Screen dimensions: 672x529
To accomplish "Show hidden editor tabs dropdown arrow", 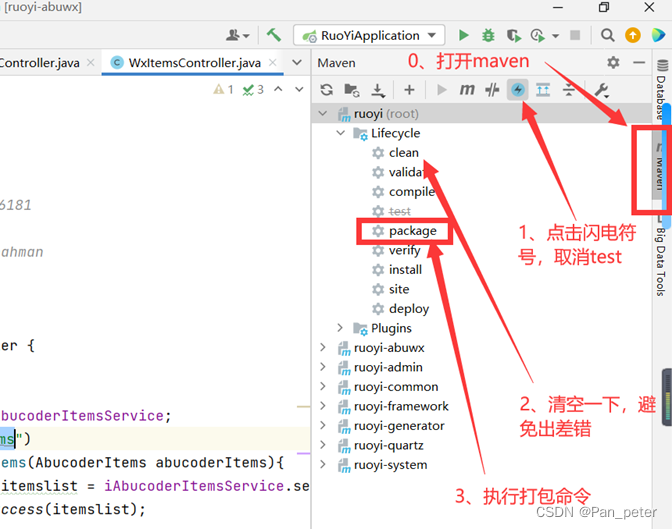I will click(x=297, y=63).
